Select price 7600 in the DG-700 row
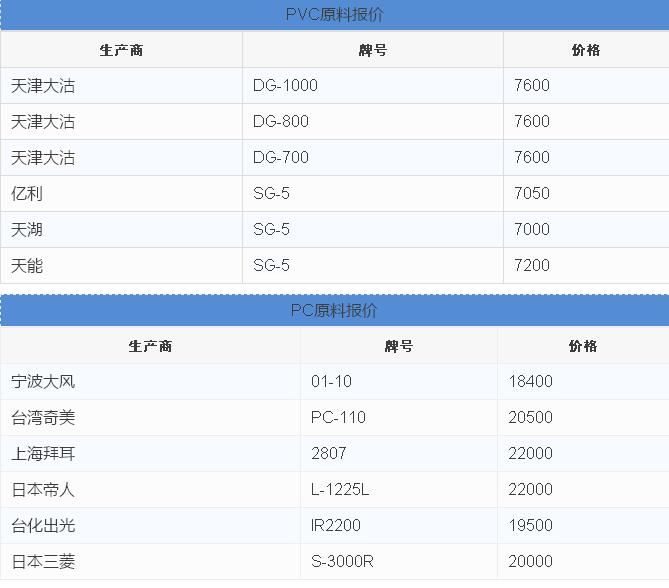 click(586, 157)
